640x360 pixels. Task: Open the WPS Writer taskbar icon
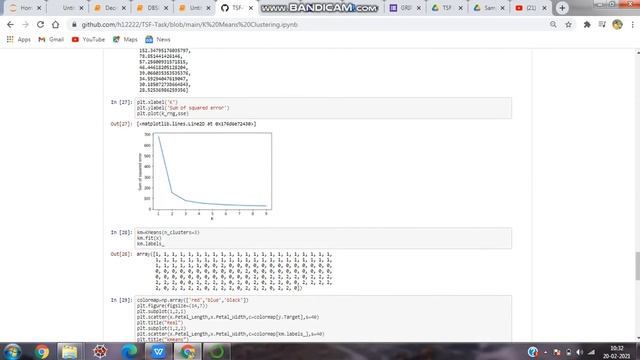[158, 351]
